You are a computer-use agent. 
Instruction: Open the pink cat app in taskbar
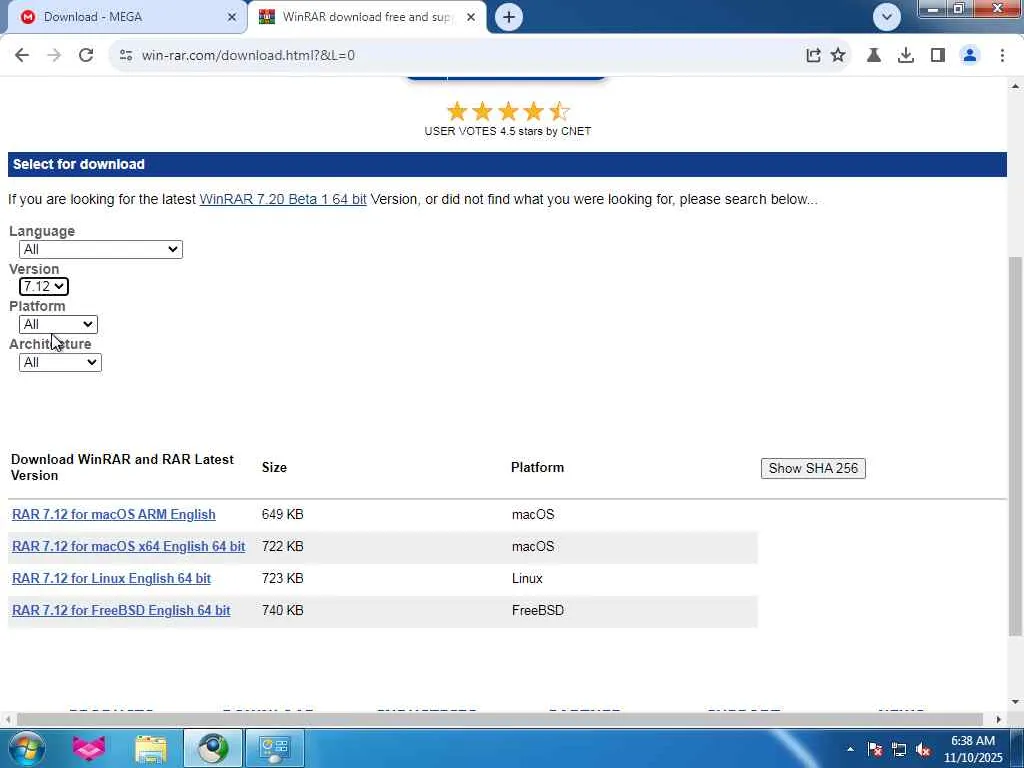pyautogui.click(x=89, y=748)
